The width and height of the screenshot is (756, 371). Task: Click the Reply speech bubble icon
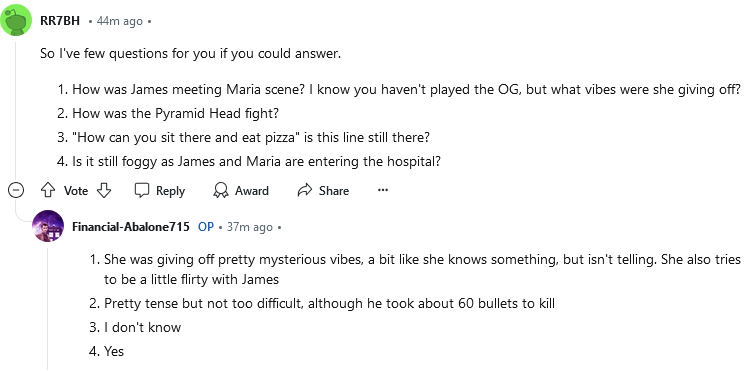(141, 191)
